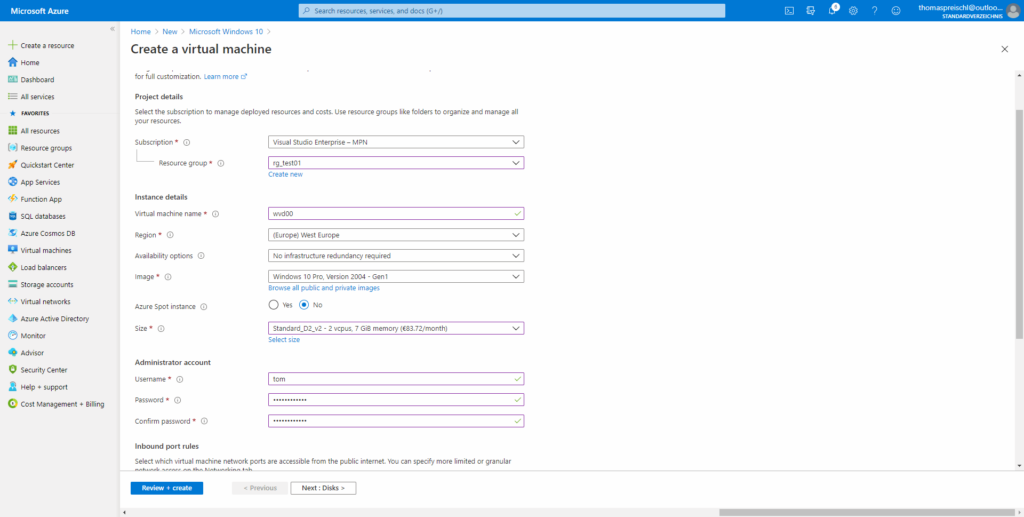Image resolution: width=1024 pixels, height=517 pixels.
Task: Show info icon next to Virtual machine name
Action: [216, 214]
